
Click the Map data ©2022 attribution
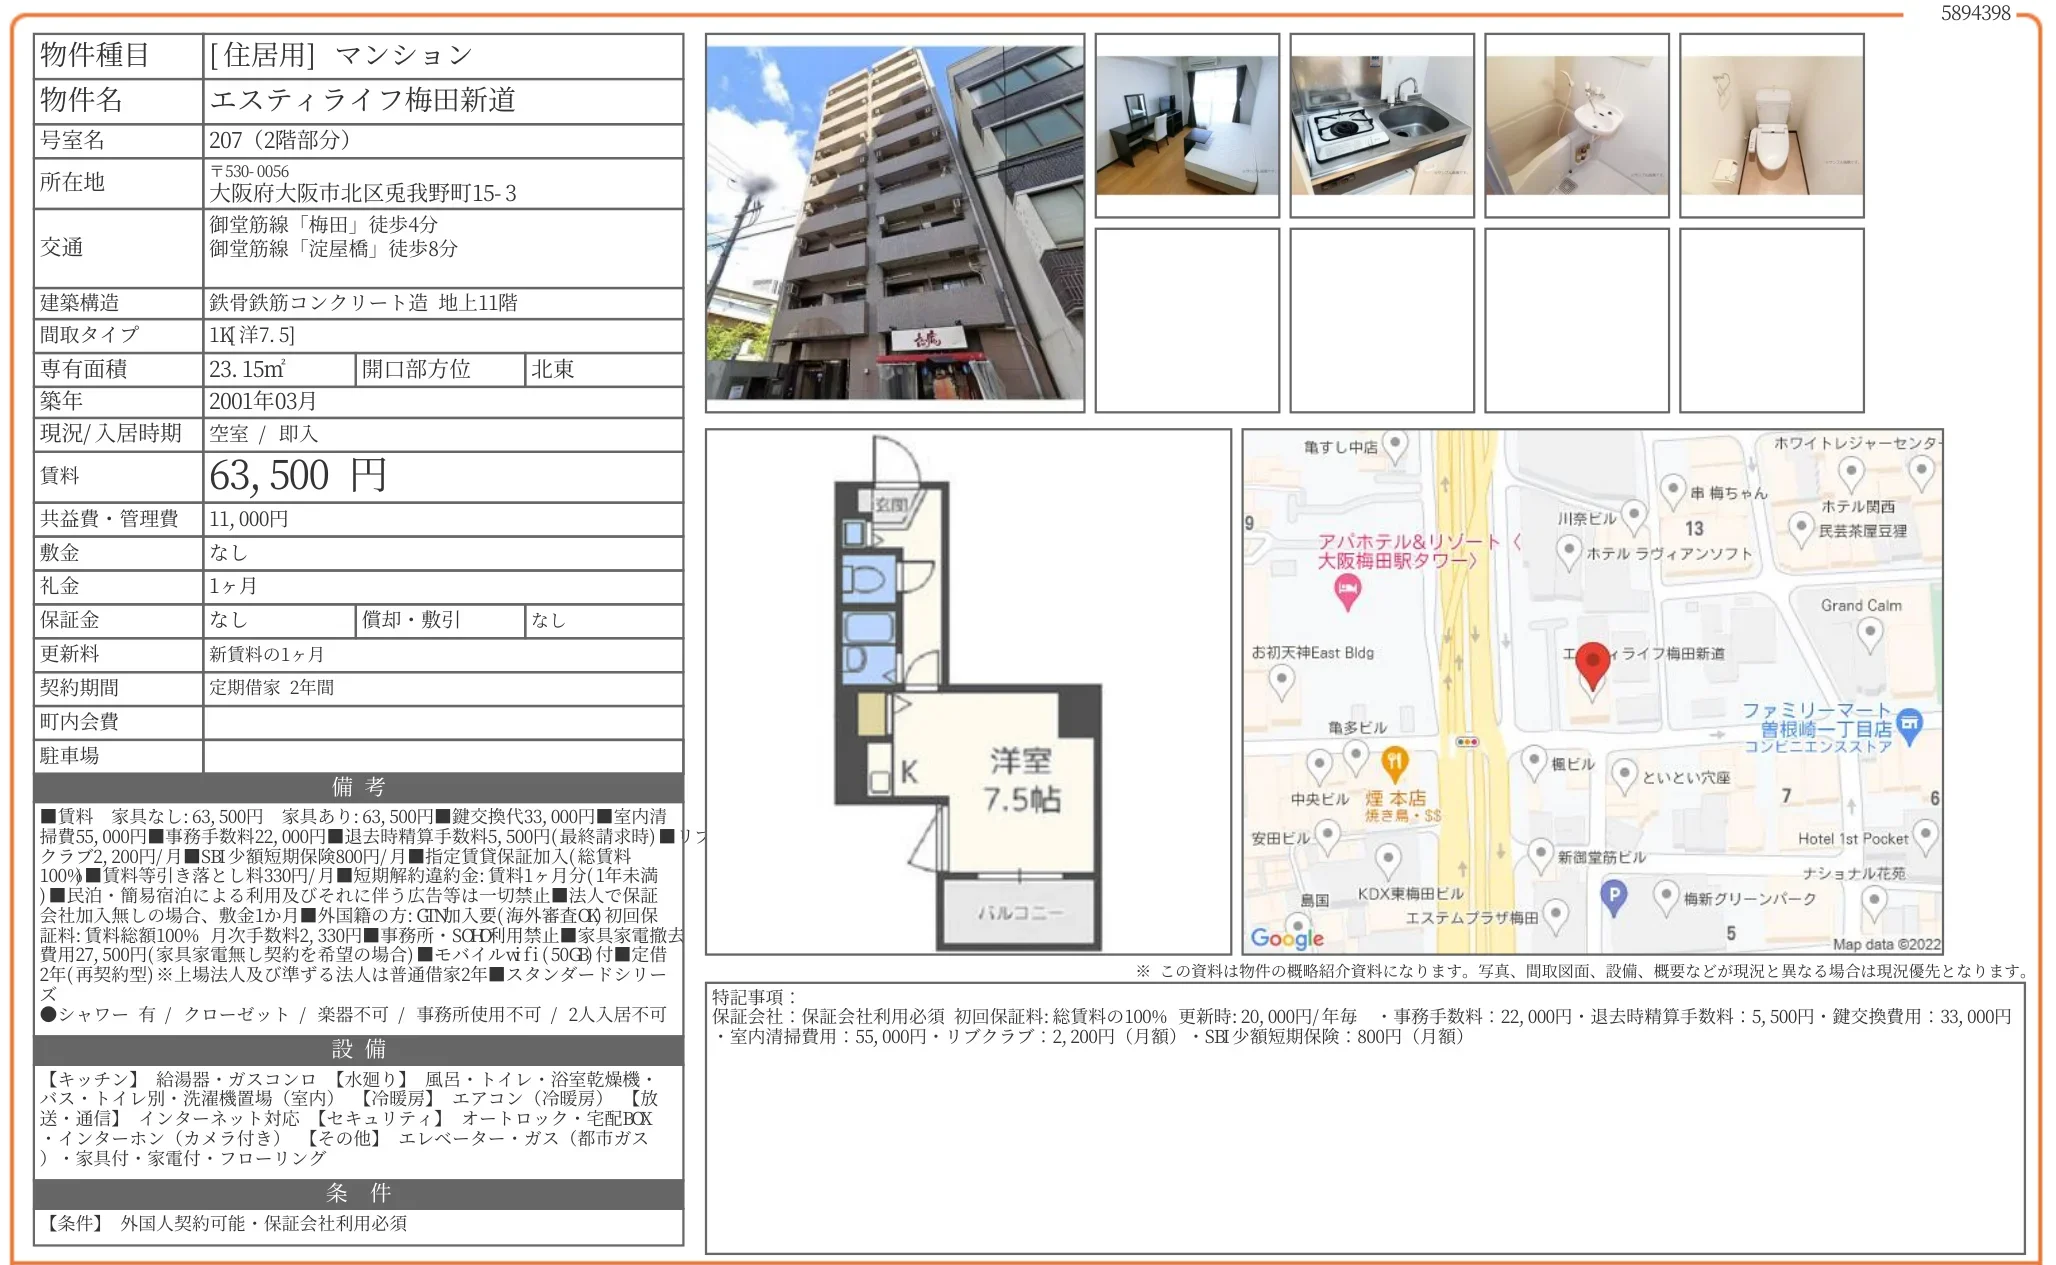click(1886, 944)
